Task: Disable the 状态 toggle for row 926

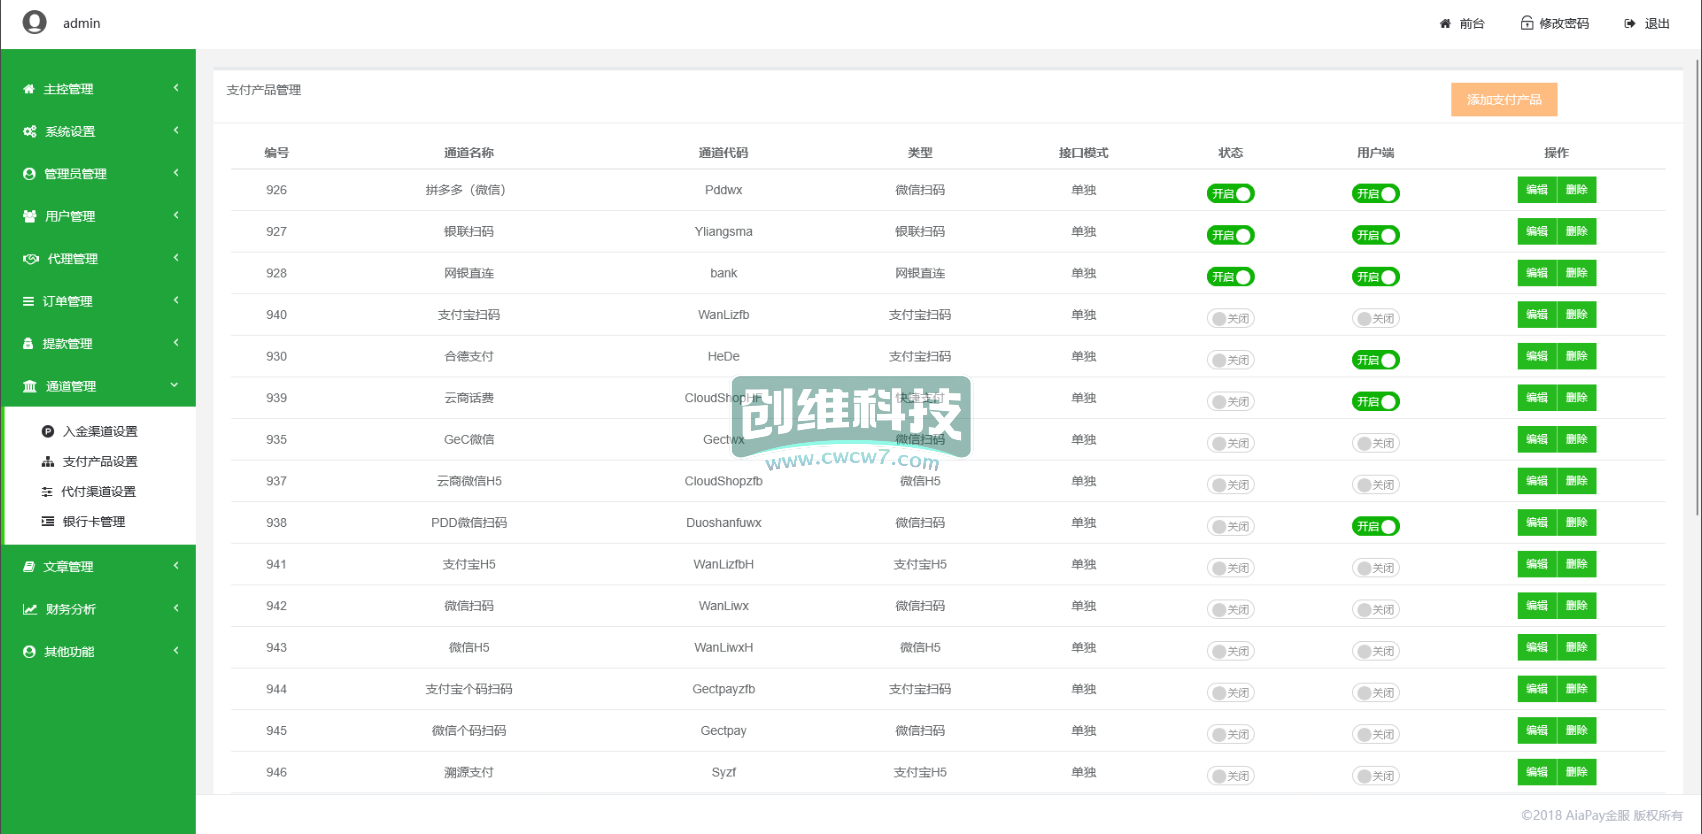Action: click(1230, 194)
